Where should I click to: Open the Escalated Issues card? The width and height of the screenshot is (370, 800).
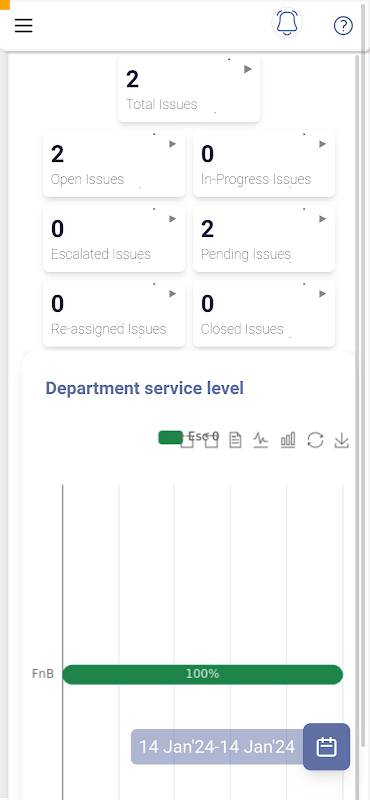click(x=114, y=238)
